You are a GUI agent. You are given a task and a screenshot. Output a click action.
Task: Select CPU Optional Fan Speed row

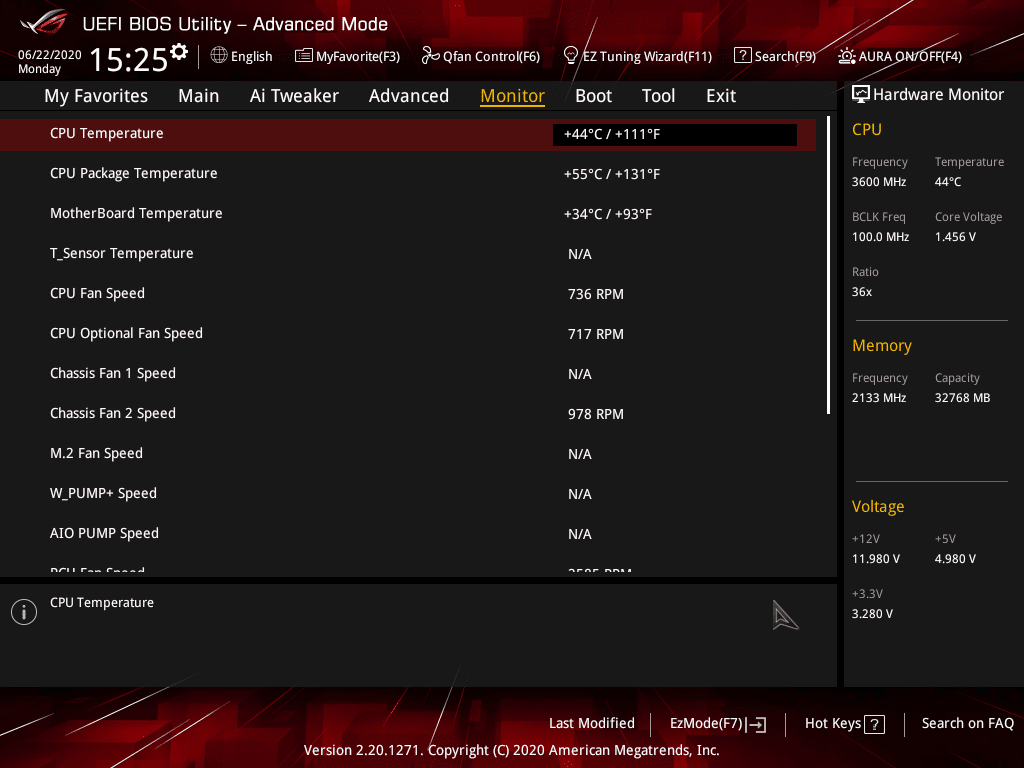click(408, 334)
